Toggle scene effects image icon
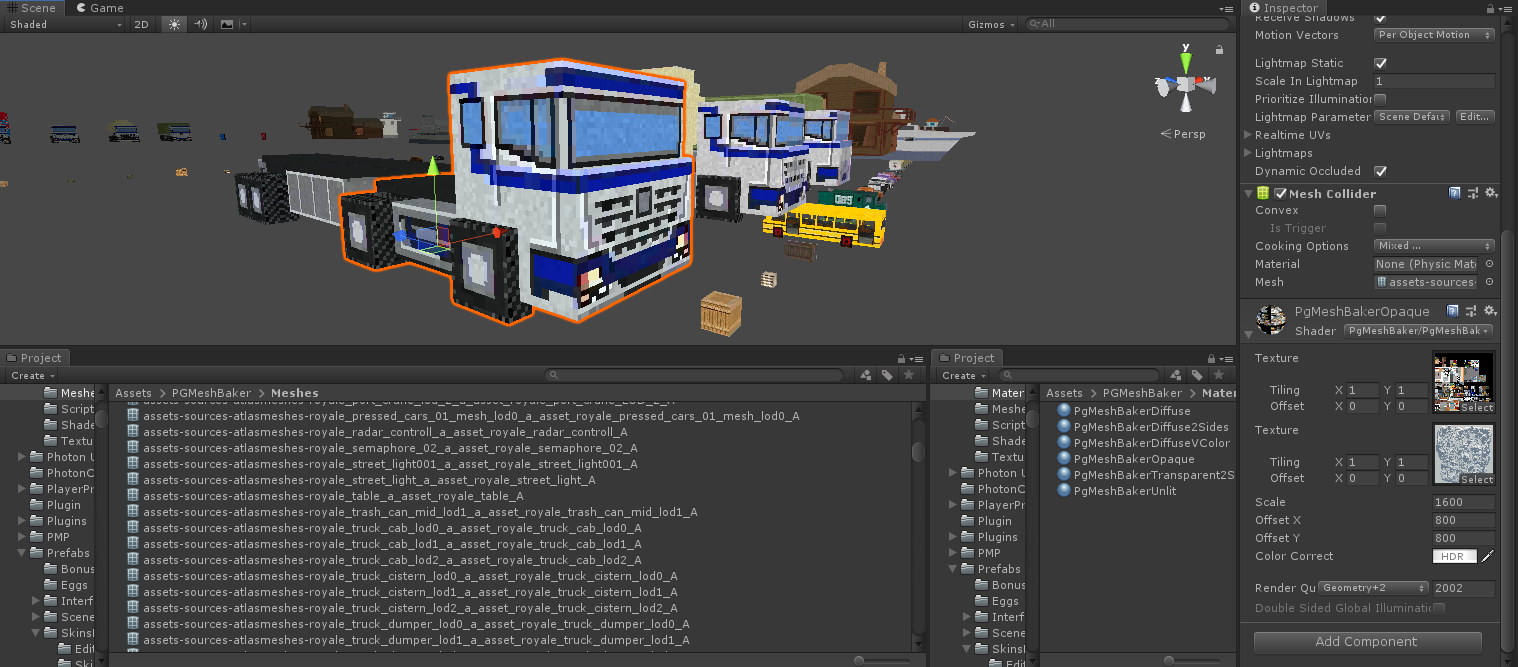Image resolution: width=1518 pixels, height=667 pixels. 227,24
